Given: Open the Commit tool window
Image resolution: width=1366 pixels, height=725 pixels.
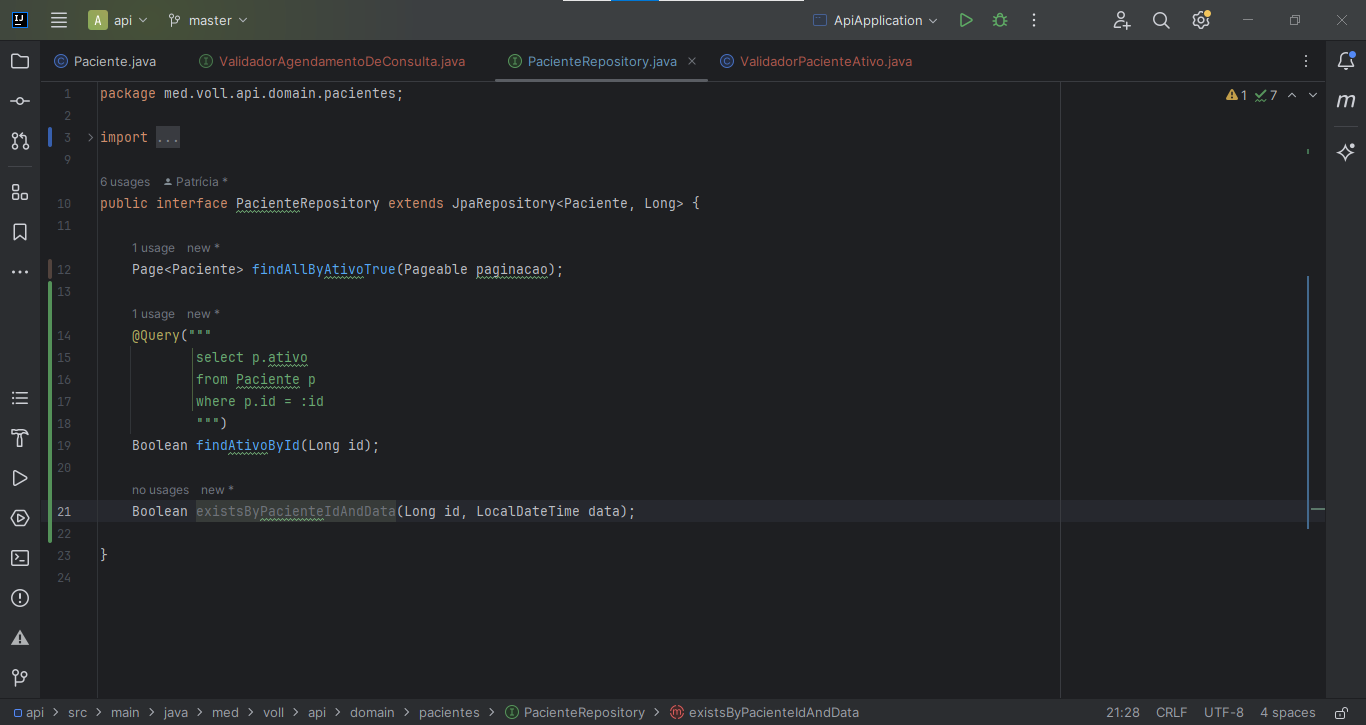Looking at the screenshot, I should coord(20,101).
